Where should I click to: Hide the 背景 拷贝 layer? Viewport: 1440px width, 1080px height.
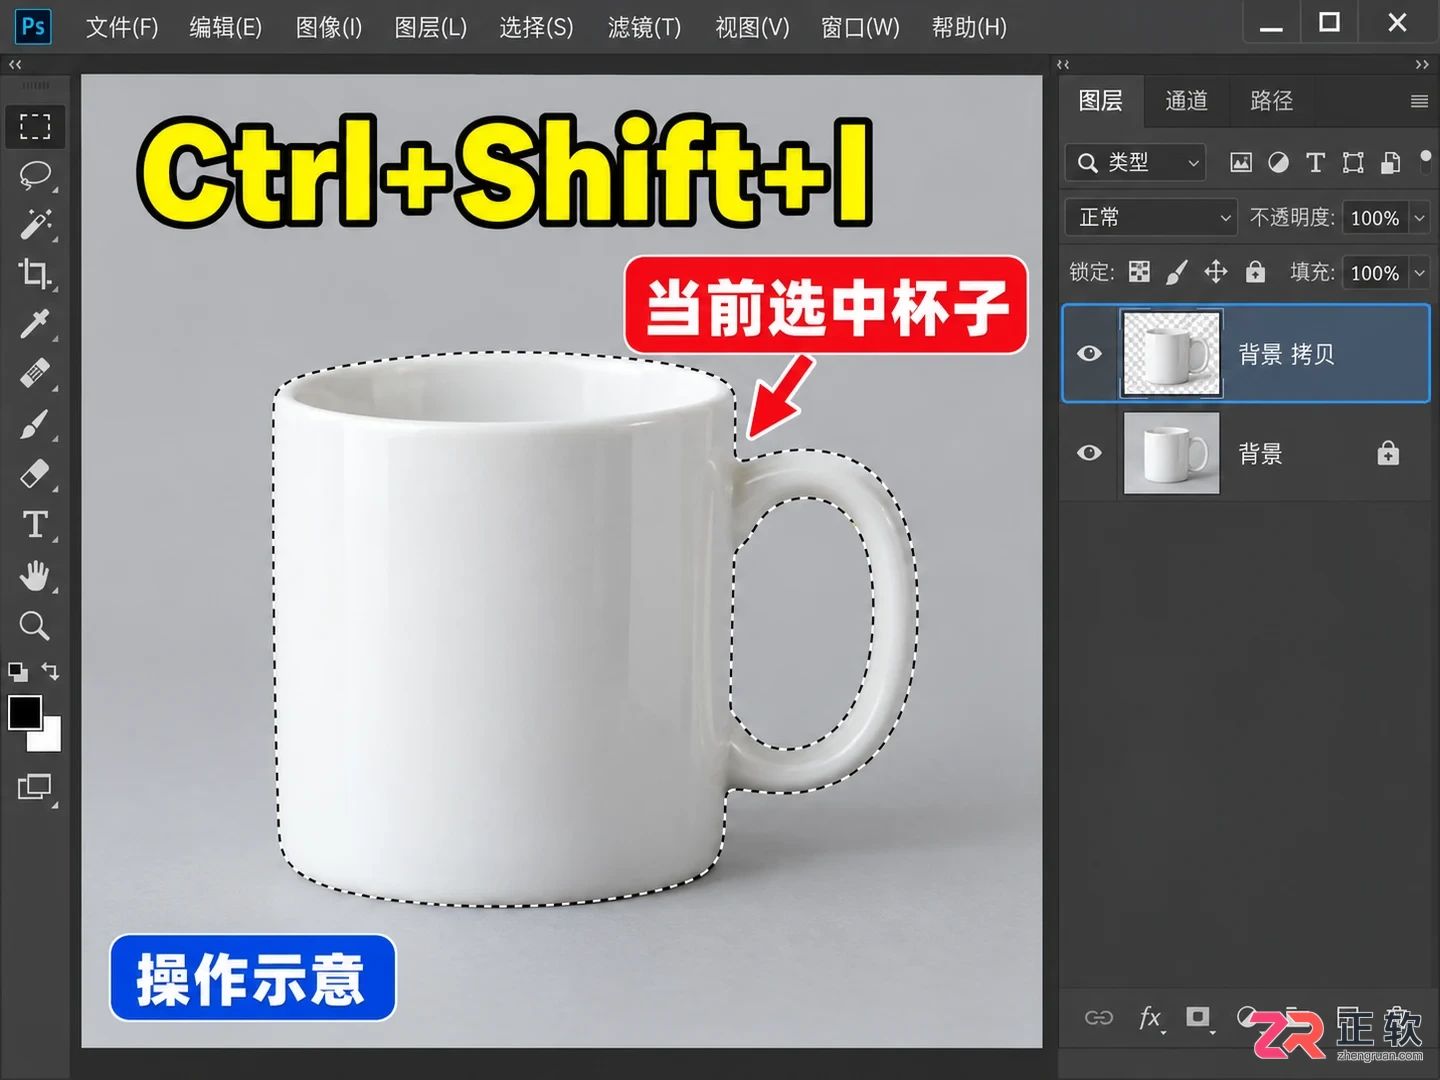click(x=1090, y=353)
